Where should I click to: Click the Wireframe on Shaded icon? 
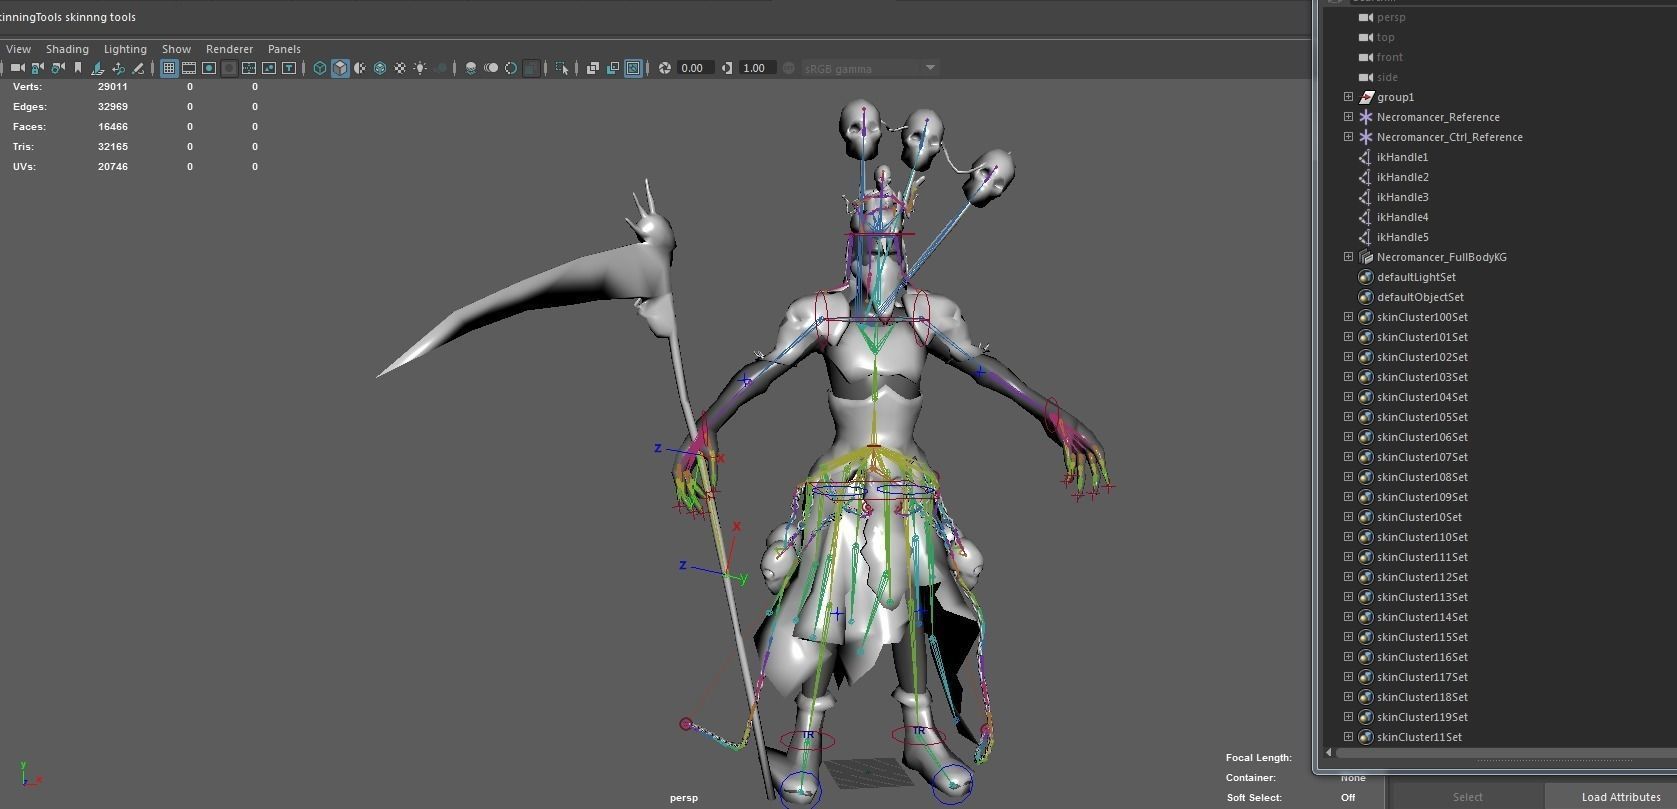380,68
